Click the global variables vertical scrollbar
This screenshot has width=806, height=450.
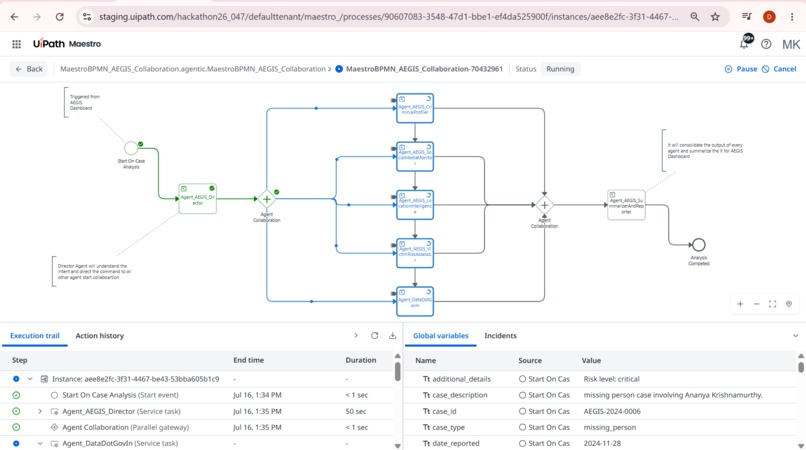801,366
